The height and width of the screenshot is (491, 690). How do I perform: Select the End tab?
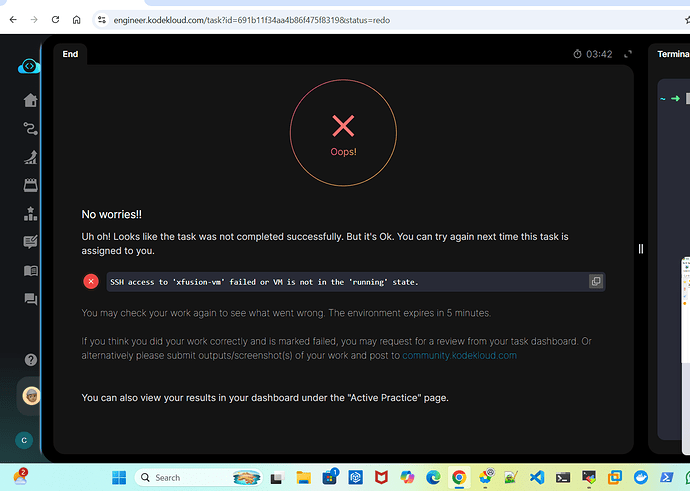click(70, 54)
